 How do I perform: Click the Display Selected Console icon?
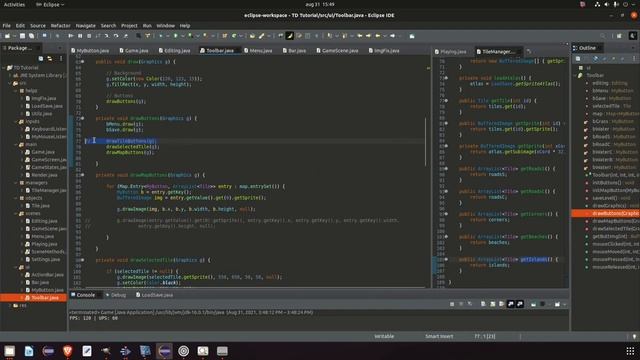pos(542,304)
